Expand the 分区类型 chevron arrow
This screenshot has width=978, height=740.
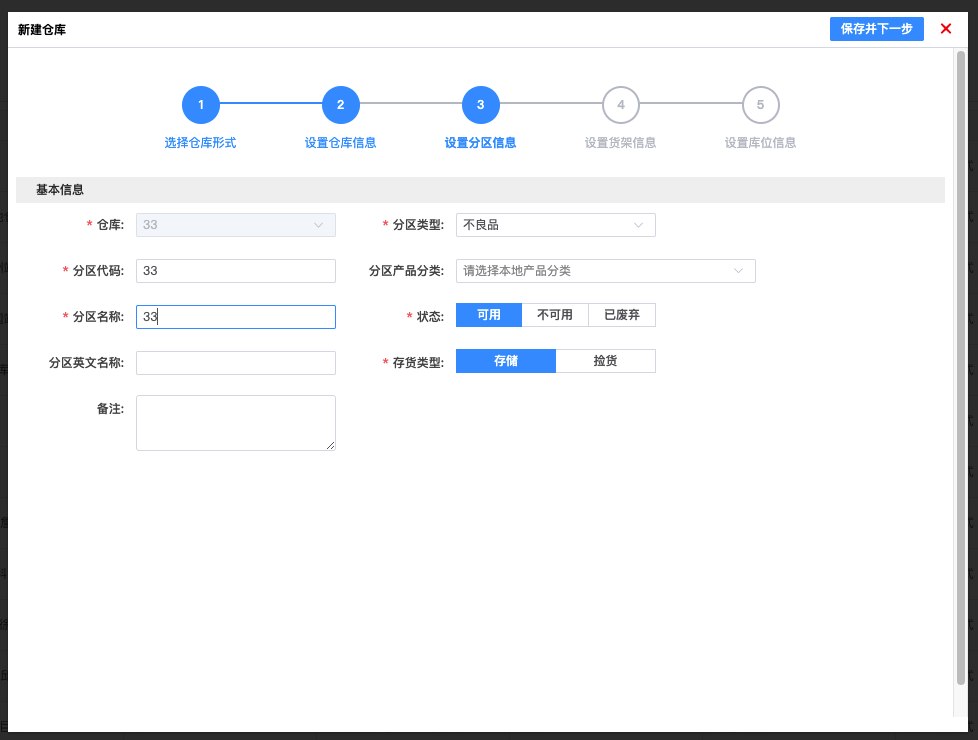point(638,225)
